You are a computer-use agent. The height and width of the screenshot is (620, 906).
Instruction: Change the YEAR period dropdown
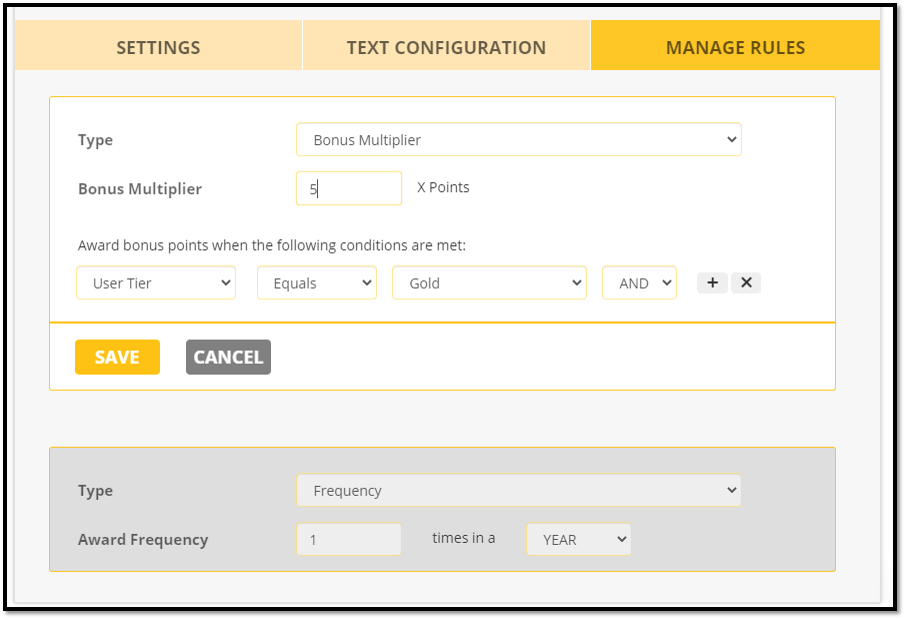point(578,540)
